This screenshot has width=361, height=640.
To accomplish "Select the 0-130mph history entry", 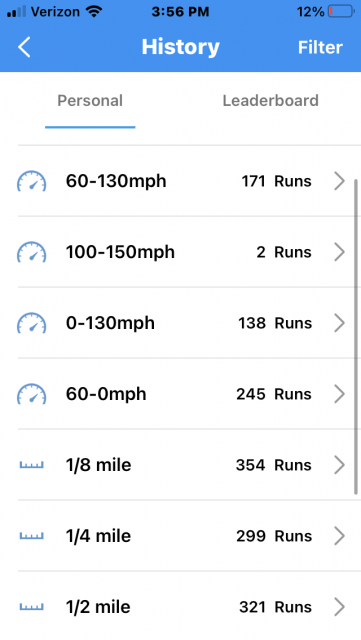I will tap(180, 323).
